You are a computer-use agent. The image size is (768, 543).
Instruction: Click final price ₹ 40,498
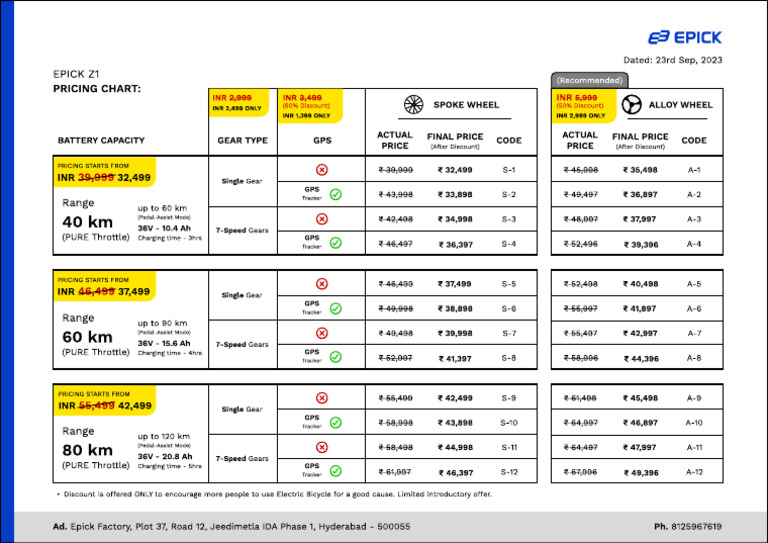pyautogui.click(x=640, y=284)
